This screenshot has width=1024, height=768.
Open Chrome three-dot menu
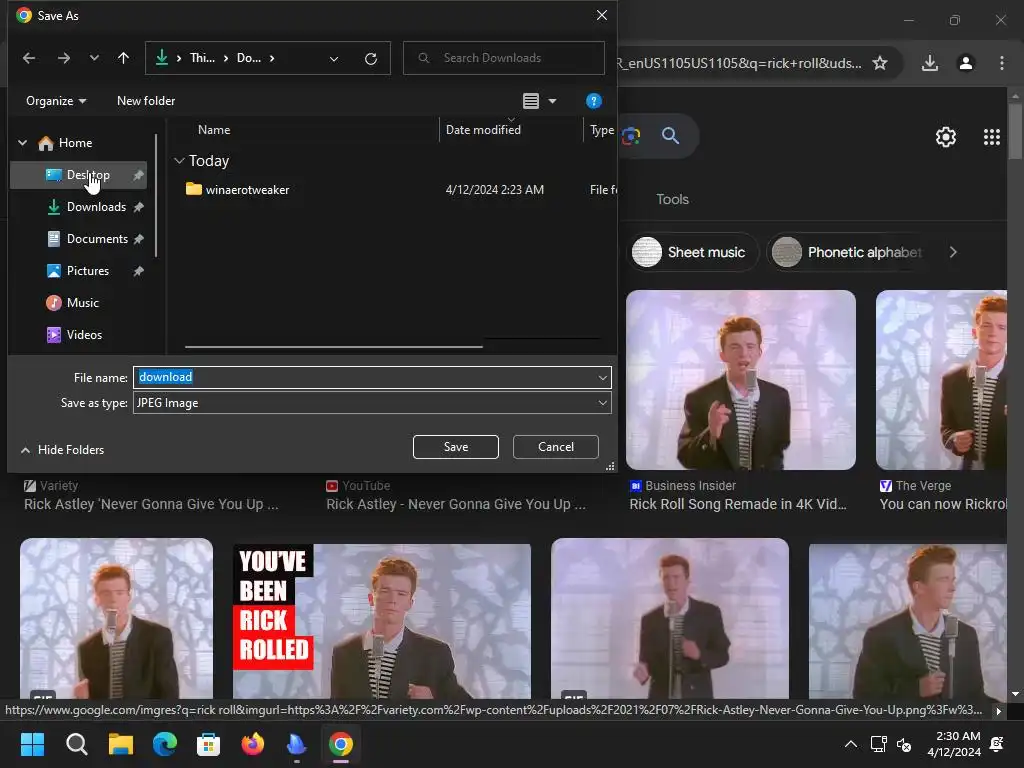(1002, 63)
